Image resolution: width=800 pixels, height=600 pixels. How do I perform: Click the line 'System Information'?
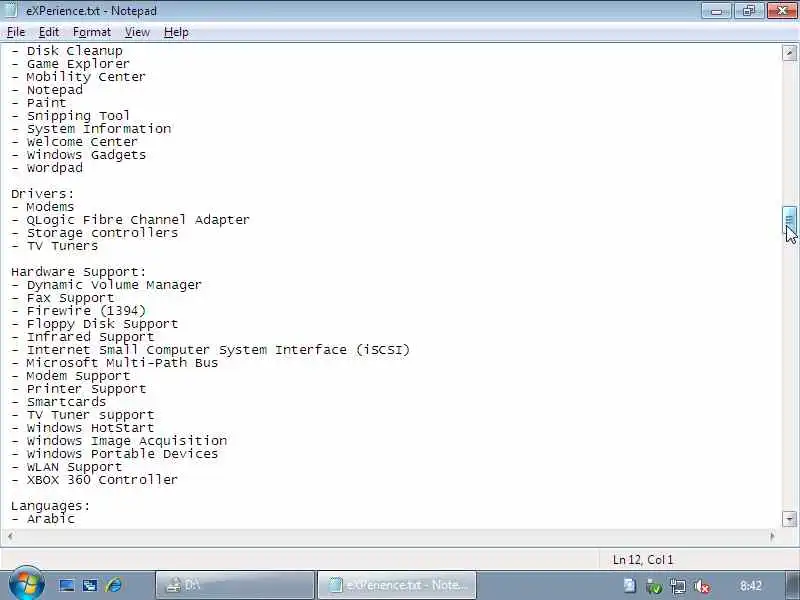tap(91, 129)
